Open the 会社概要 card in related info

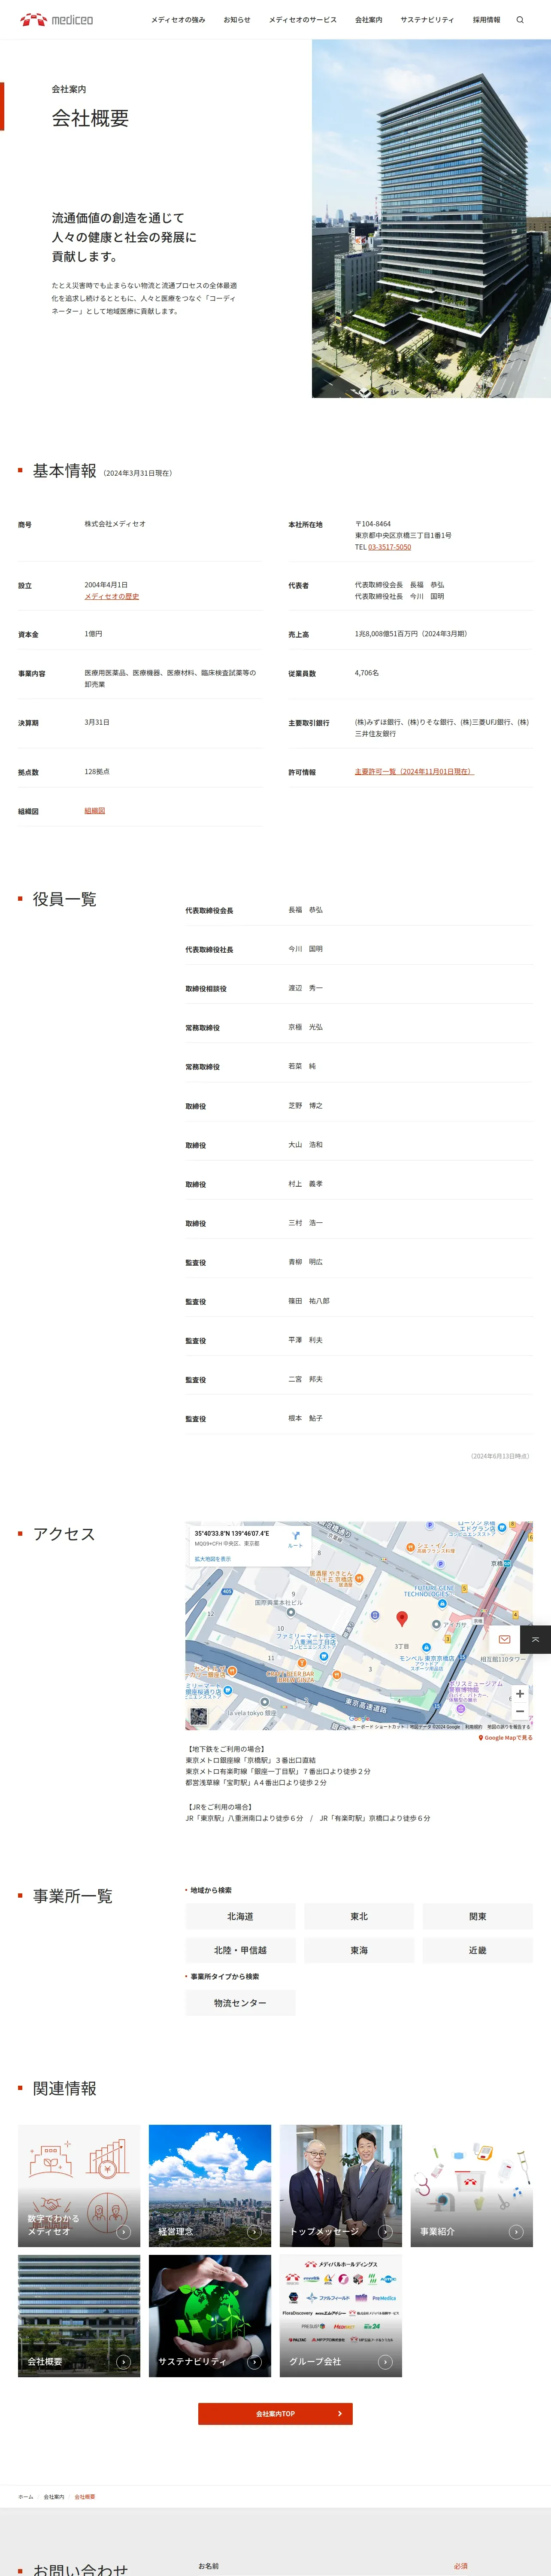coord(79,2316)
